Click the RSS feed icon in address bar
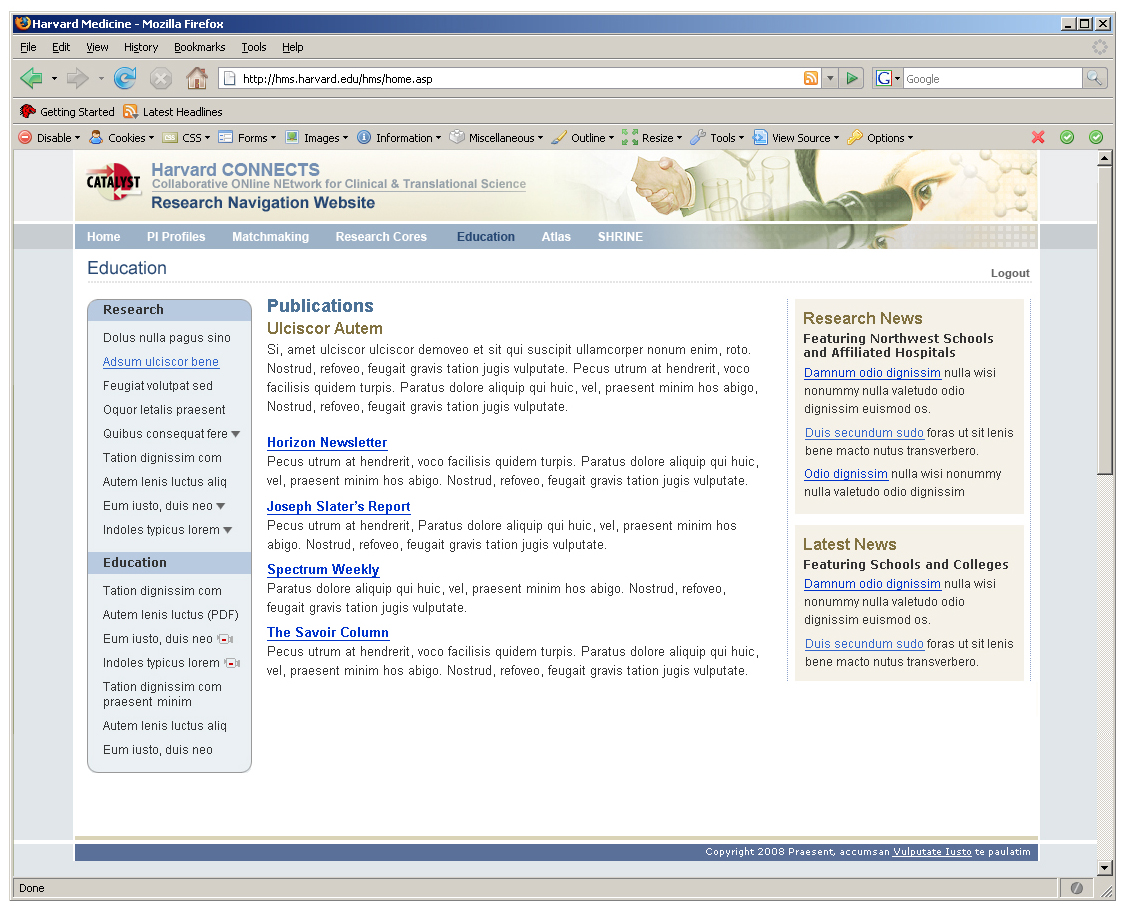 [811, 78]
